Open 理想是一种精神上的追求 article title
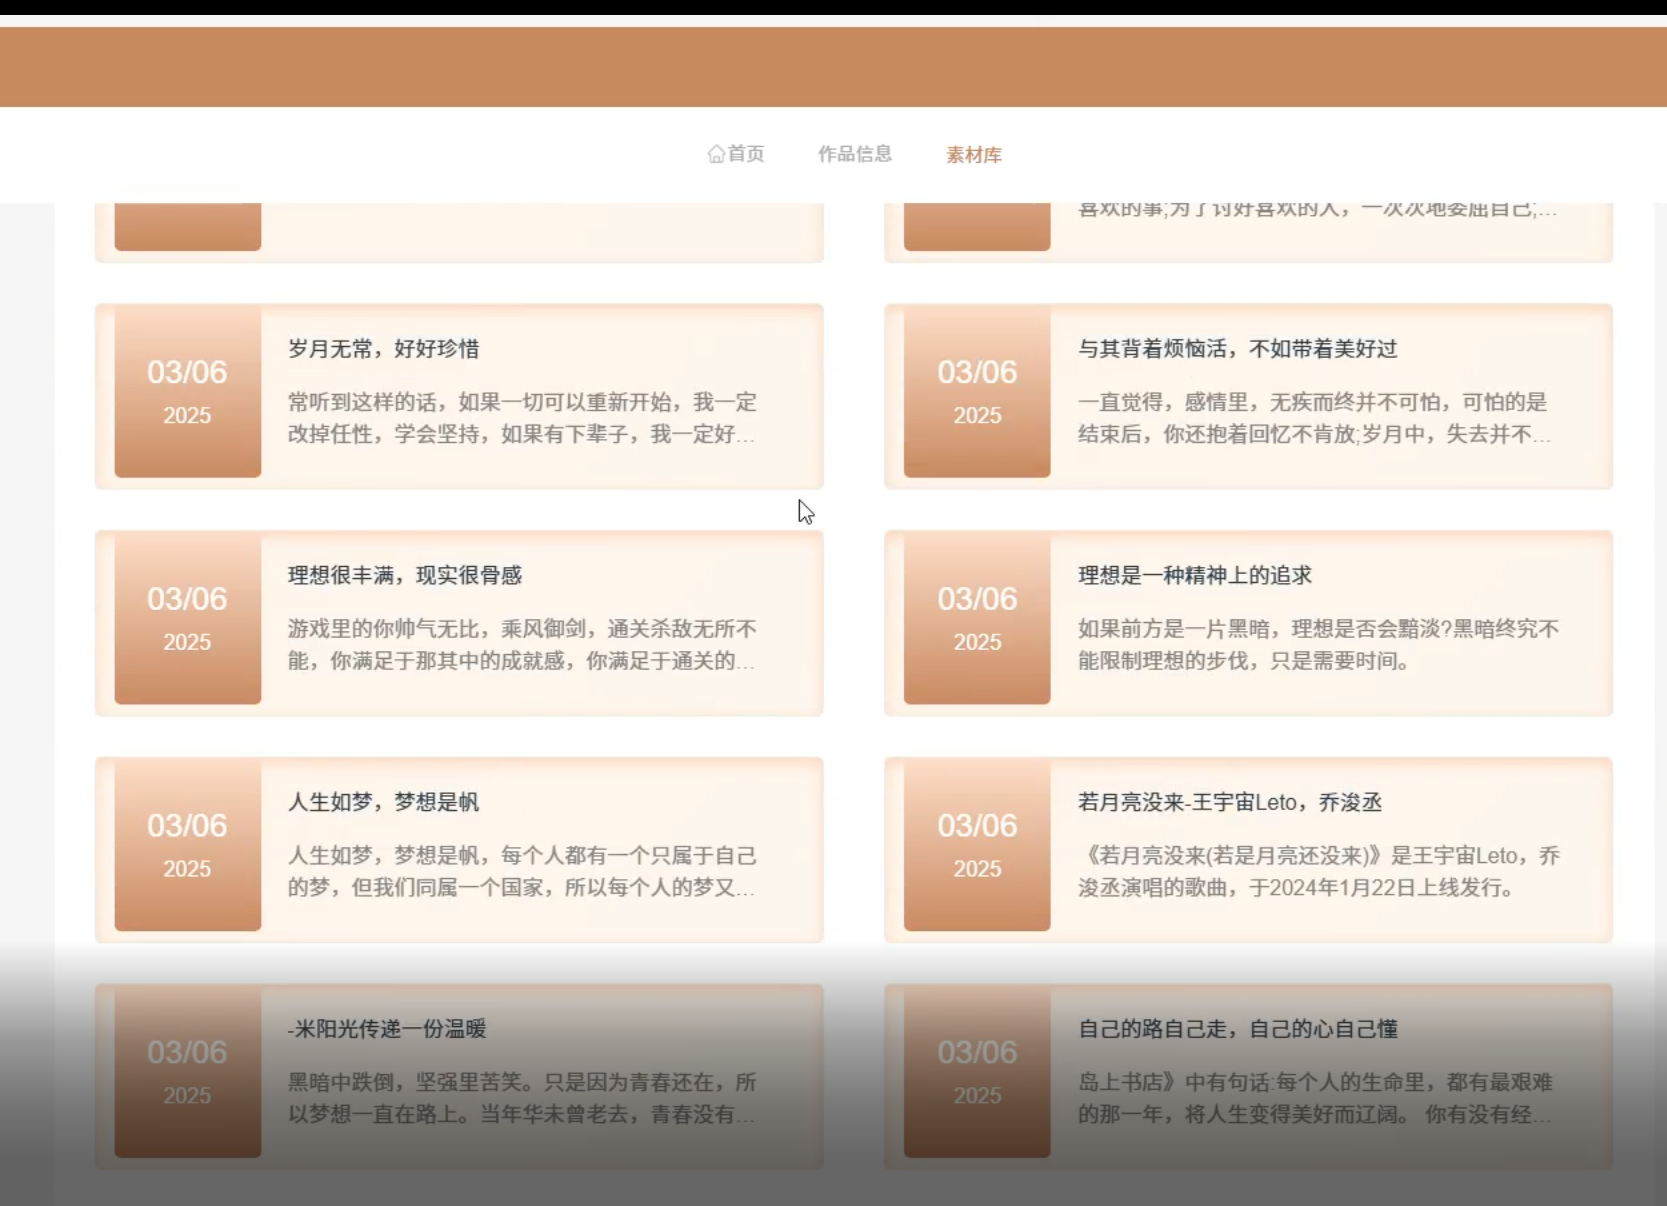This screenshot has height=1206, width=1667. (1194, 575)
